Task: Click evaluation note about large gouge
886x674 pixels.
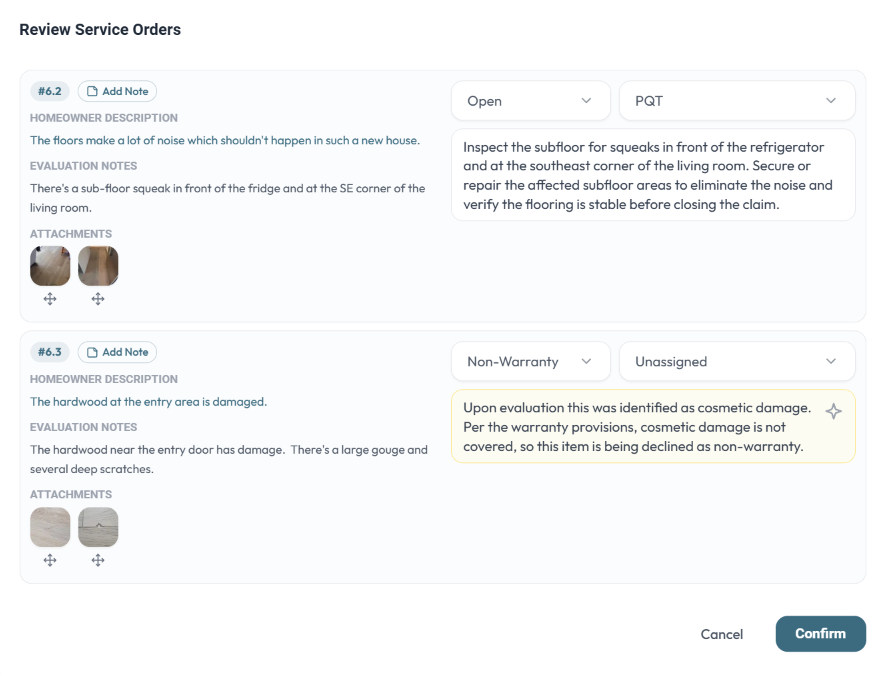Action: 229,459
